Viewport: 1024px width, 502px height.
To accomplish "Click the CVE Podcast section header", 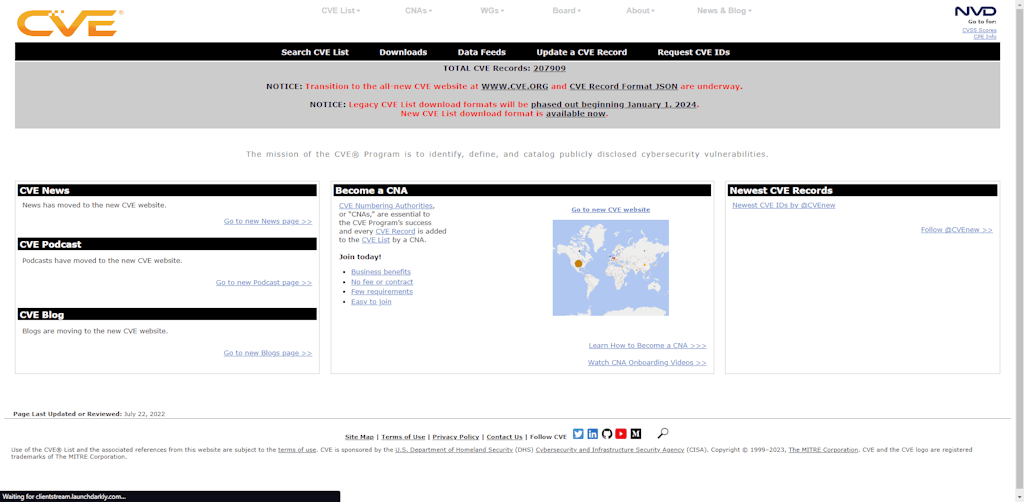I will [168, 244].
